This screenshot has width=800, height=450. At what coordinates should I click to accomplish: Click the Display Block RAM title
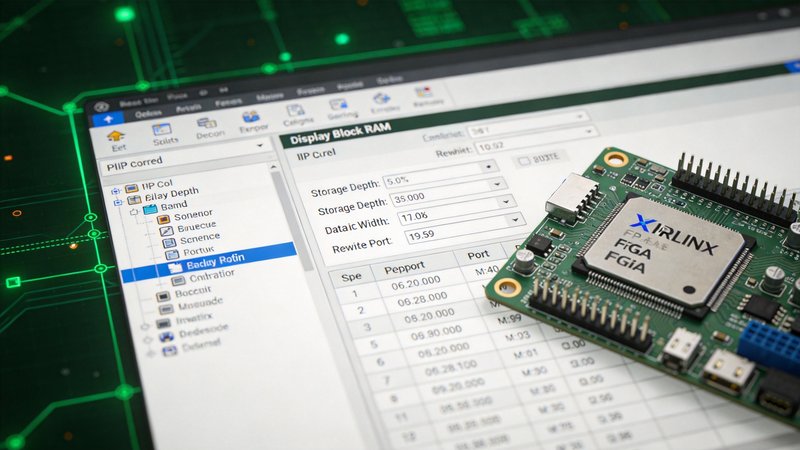pyautogui.click(x=340, y=133)
